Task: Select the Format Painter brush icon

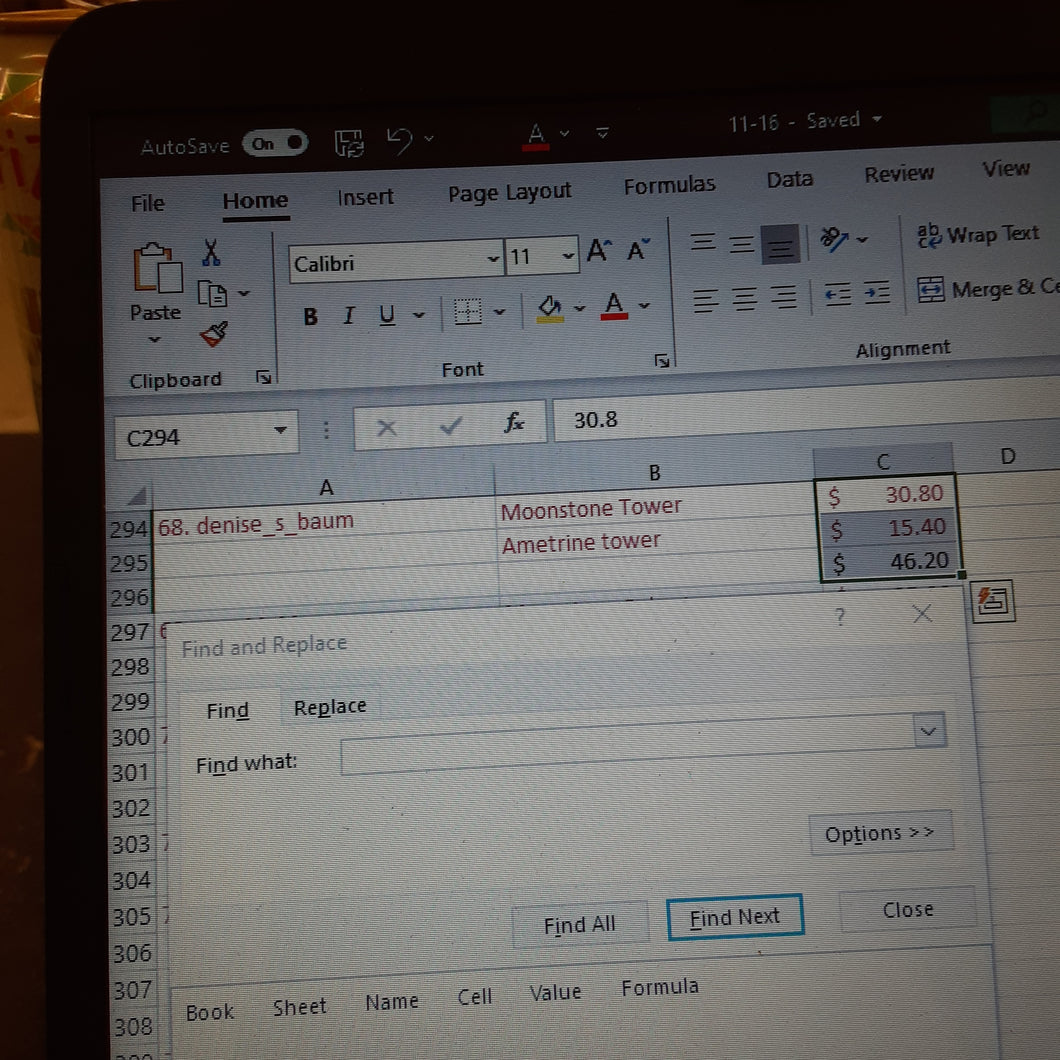Action: pos(213,334)
